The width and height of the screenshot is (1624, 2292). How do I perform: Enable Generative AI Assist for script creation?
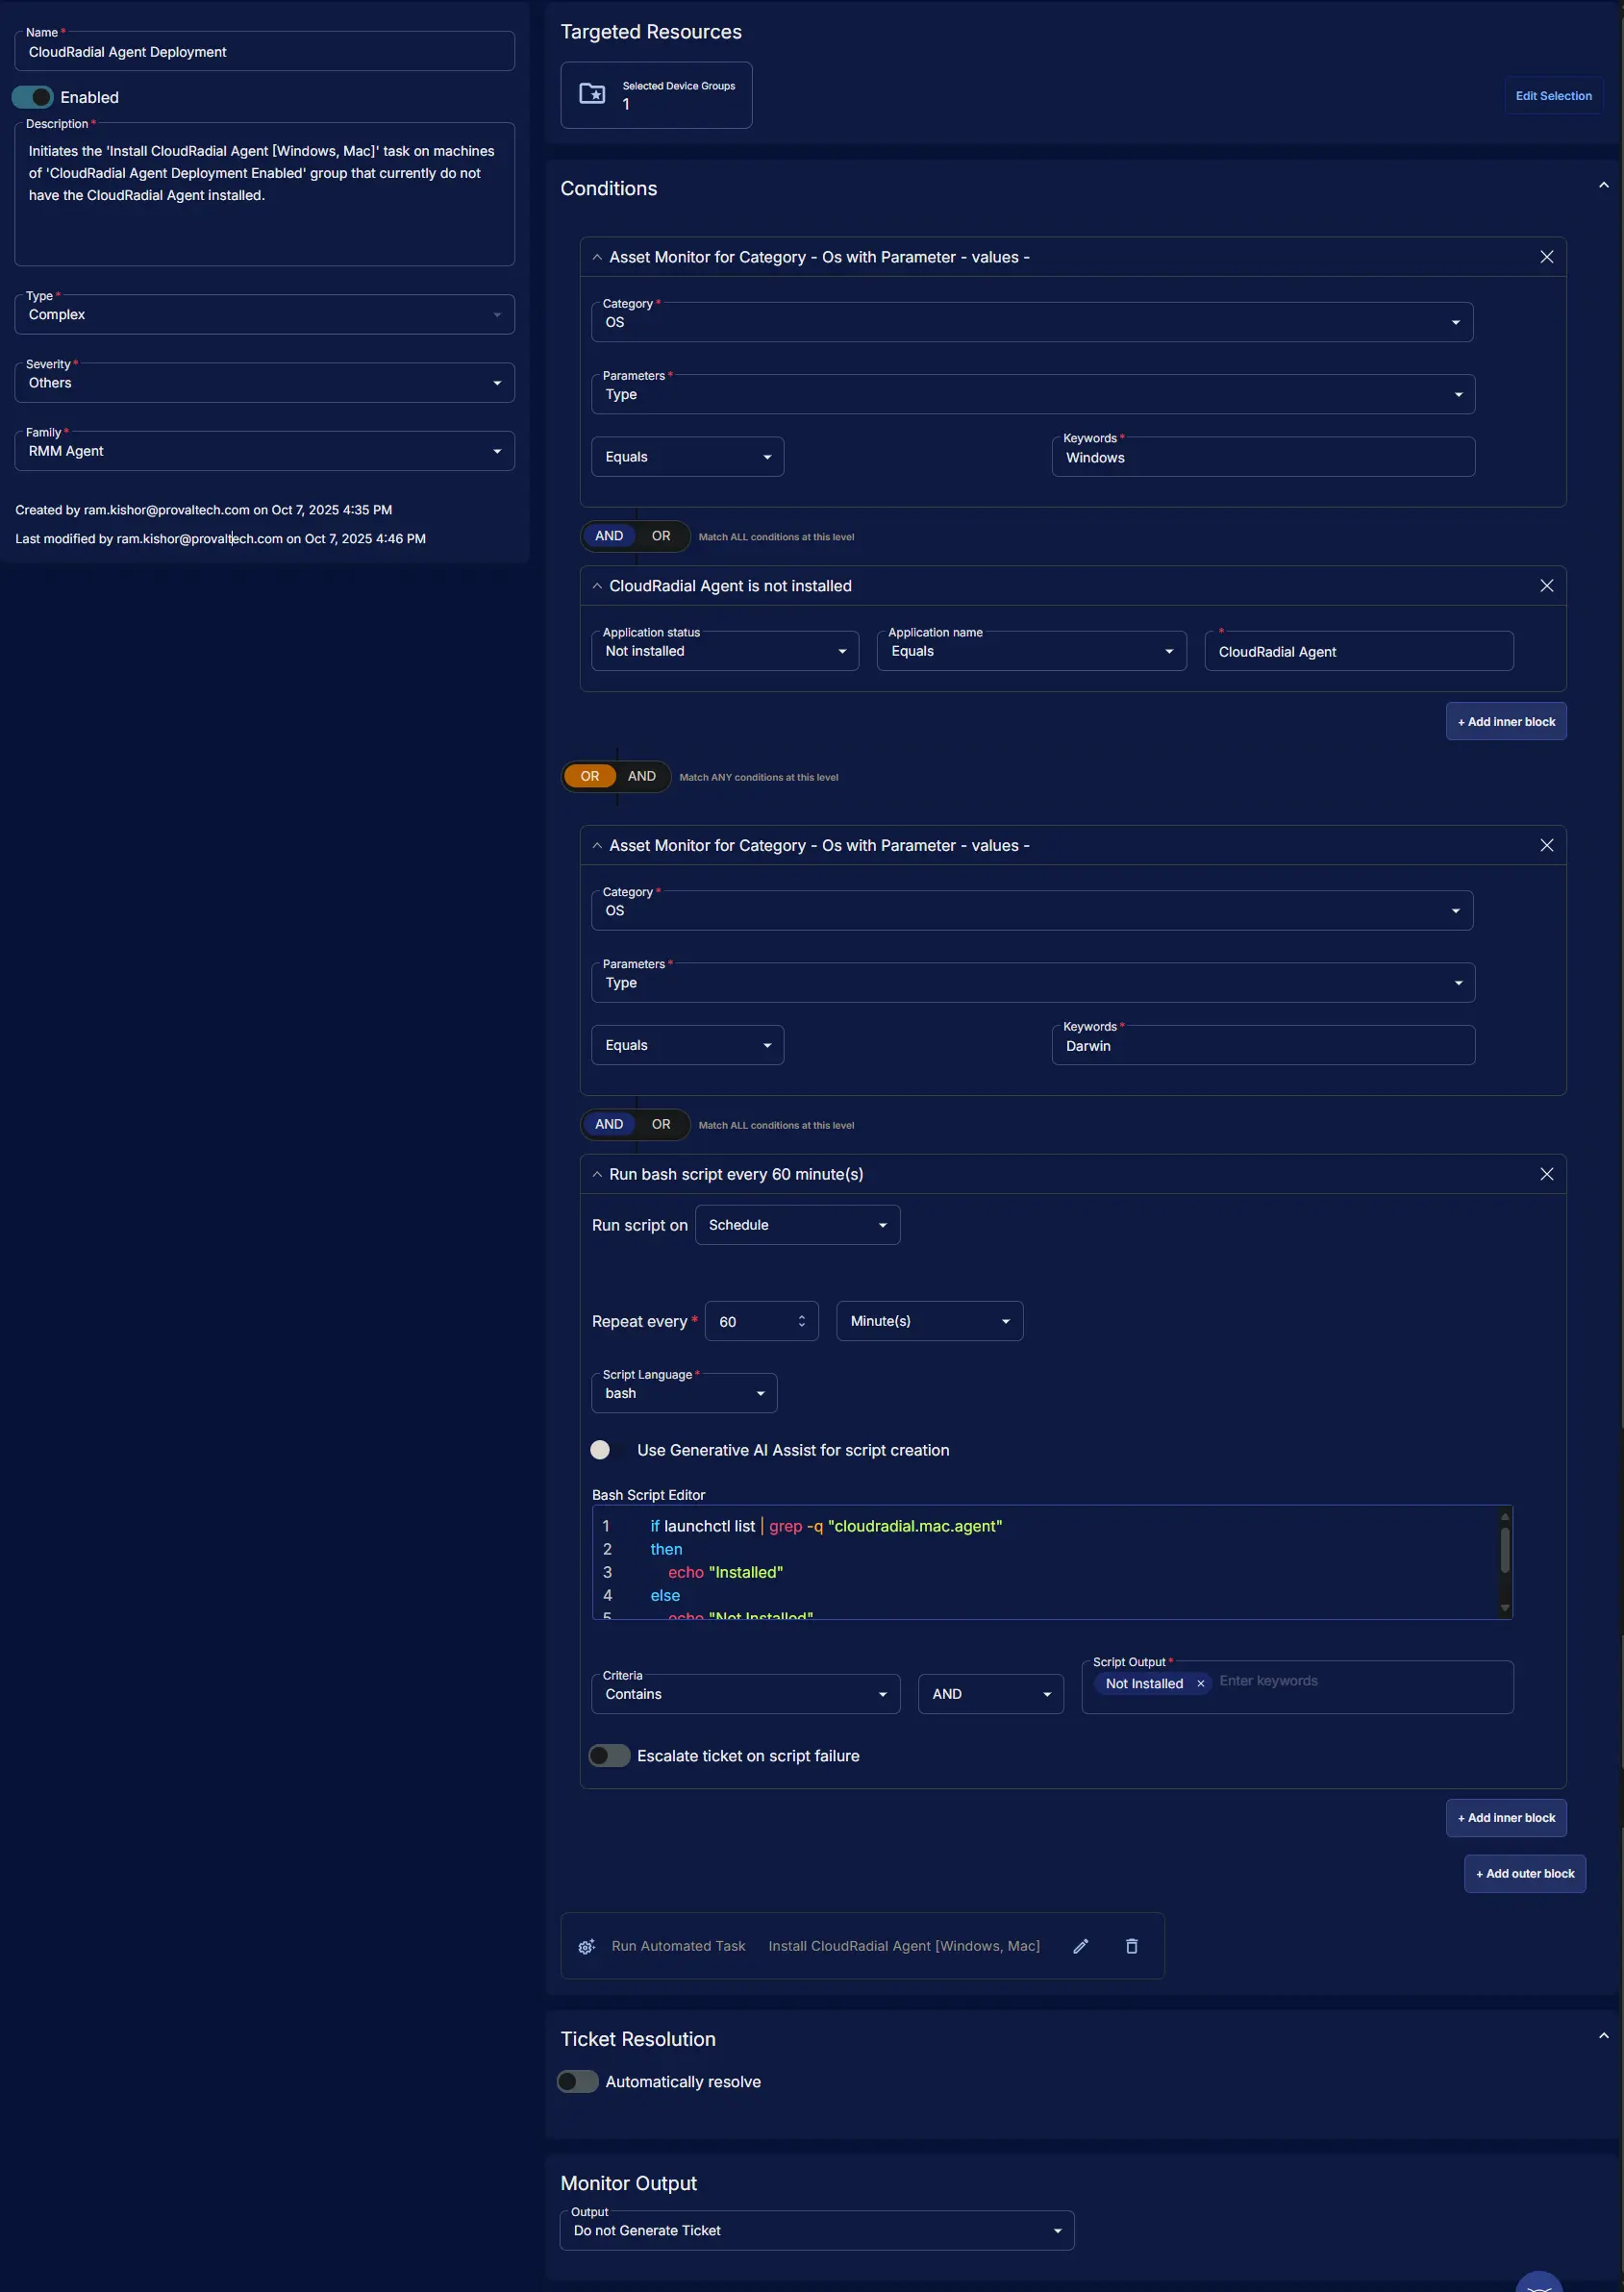pos(601,1450)
